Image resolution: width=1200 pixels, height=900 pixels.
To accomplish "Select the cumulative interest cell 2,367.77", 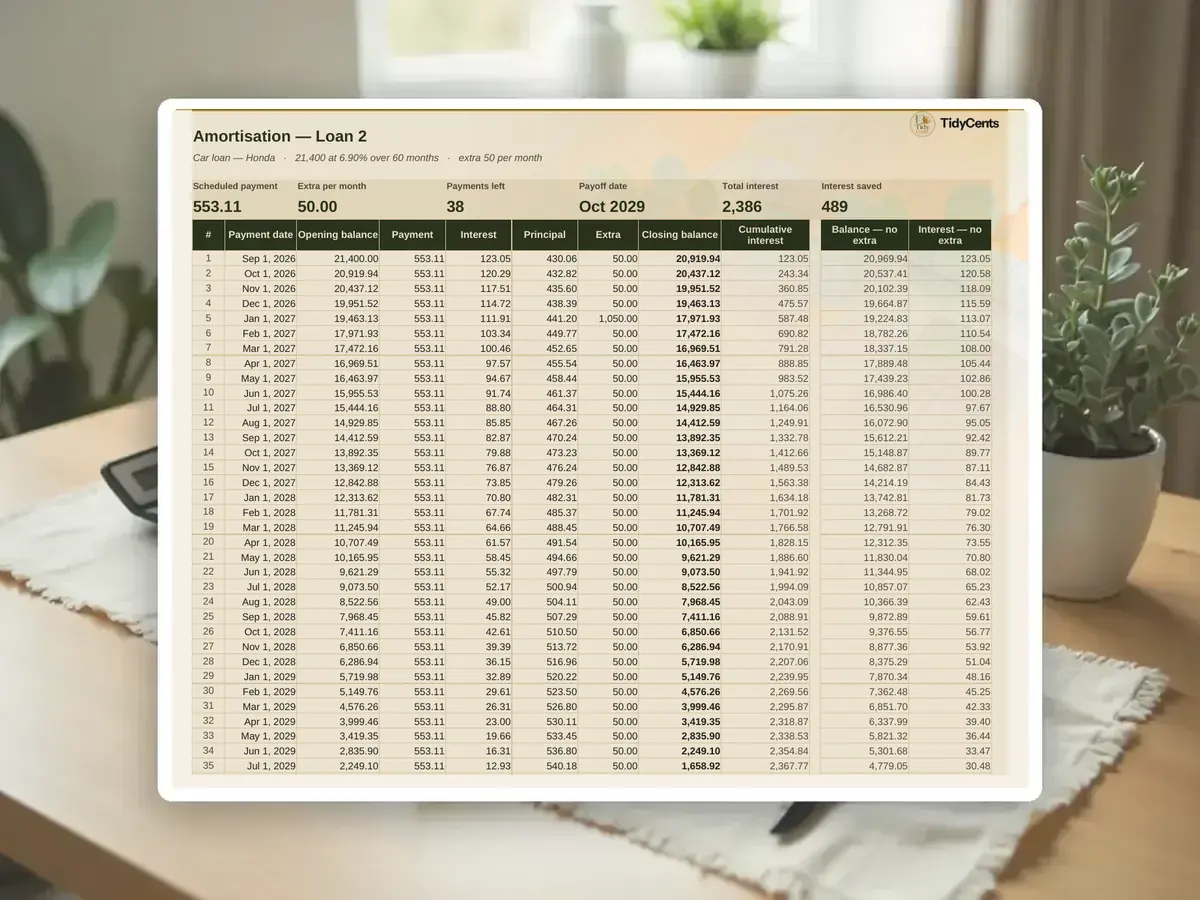I will click(x=765, y=766).
